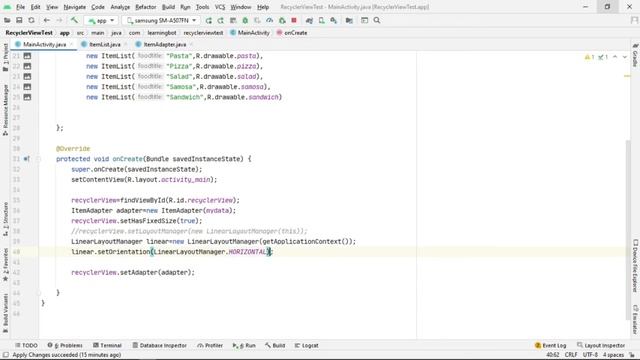Go to next highlighted error arrow
640x360 pixels.
tap(624, 57)
